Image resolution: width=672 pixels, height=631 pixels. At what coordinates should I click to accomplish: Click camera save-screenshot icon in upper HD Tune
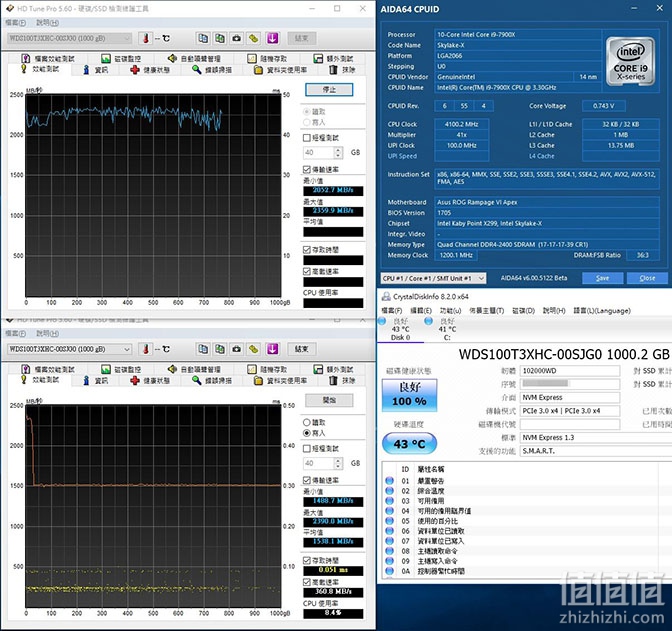(x=237, y=38)
